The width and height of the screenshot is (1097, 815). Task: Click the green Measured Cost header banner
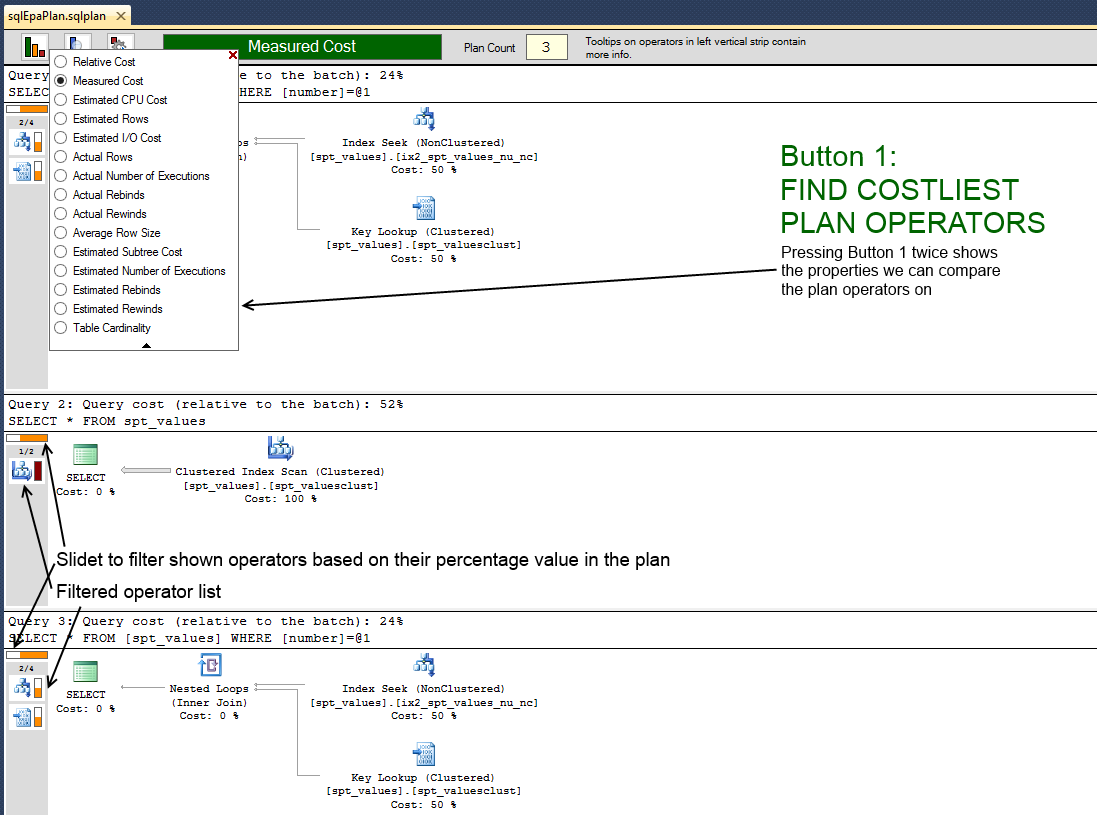tap(302, 47)
